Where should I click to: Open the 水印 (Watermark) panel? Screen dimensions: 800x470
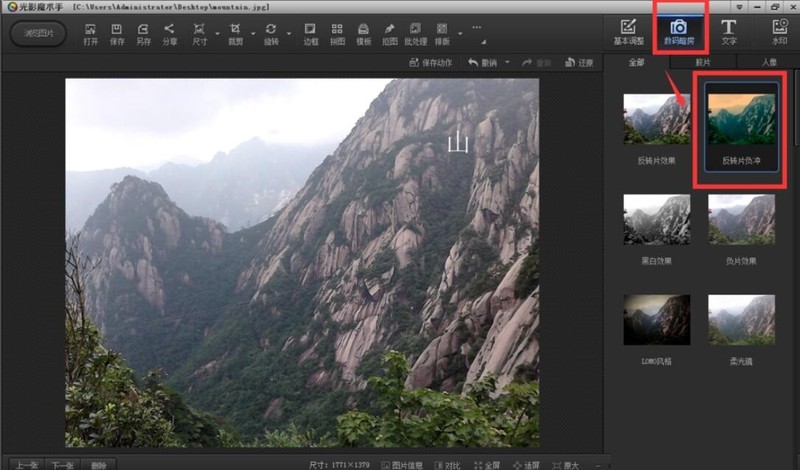pyautogui.click(x=779, y=32)
